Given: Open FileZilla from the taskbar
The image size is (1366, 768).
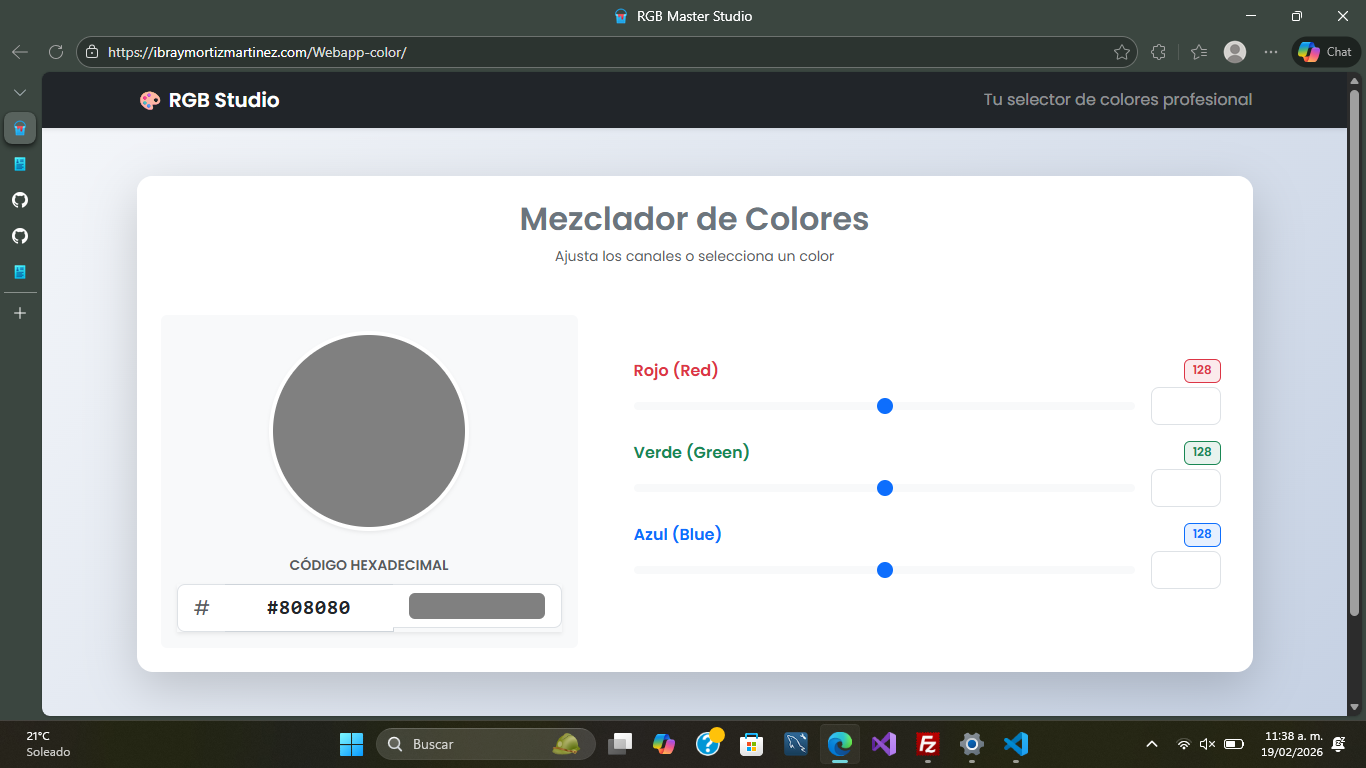Looking at the screenshot, I should tap(927, 744).
